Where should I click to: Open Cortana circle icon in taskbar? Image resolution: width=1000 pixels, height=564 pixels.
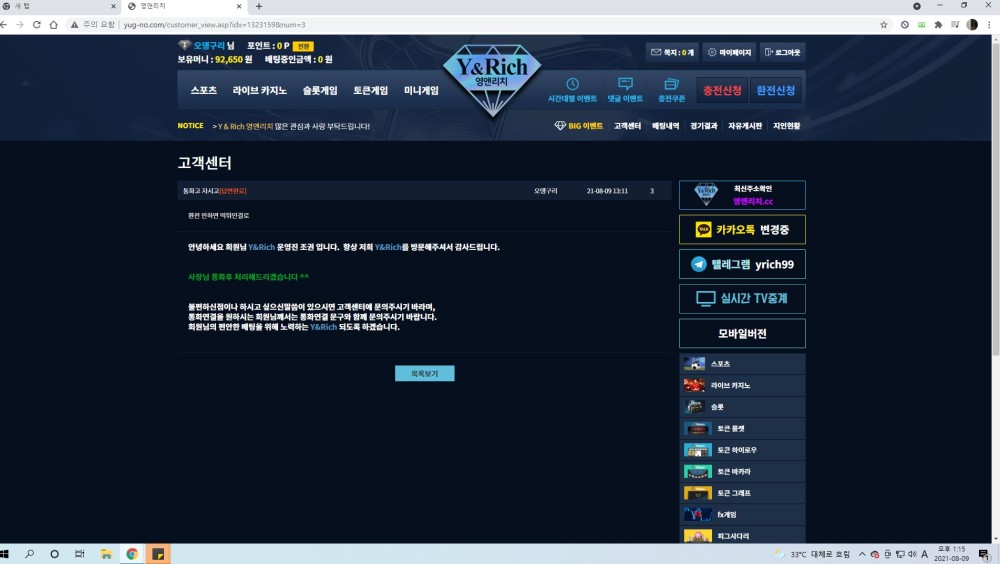coord(54,554)
